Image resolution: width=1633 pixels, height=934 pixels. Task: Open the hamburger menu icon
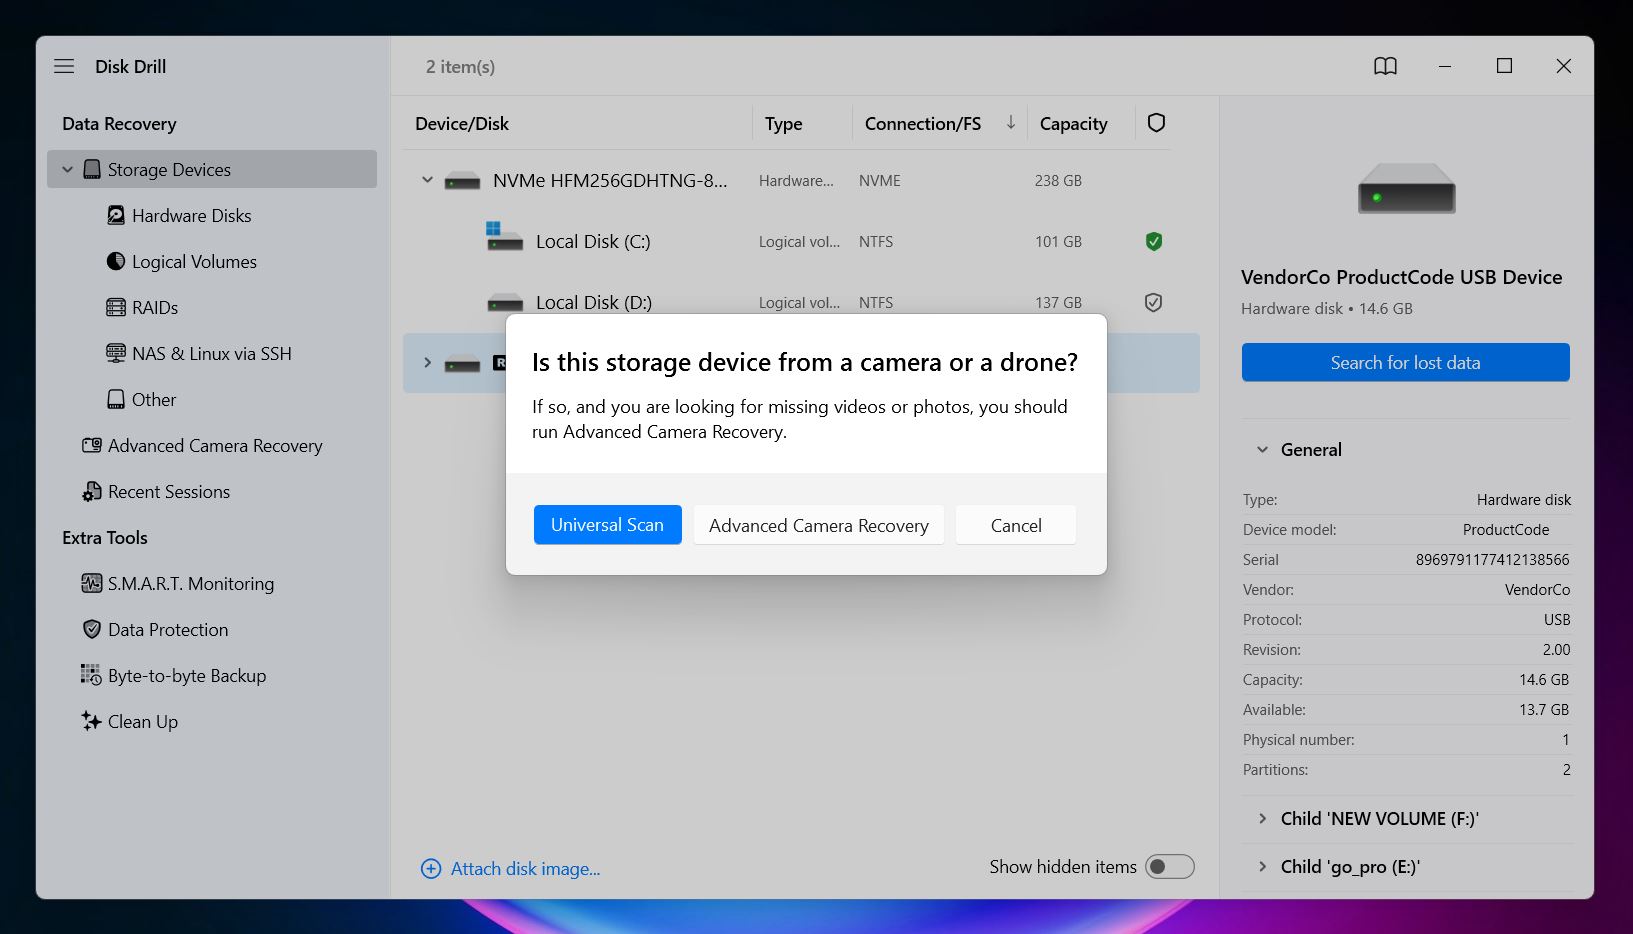coord(64,66)
